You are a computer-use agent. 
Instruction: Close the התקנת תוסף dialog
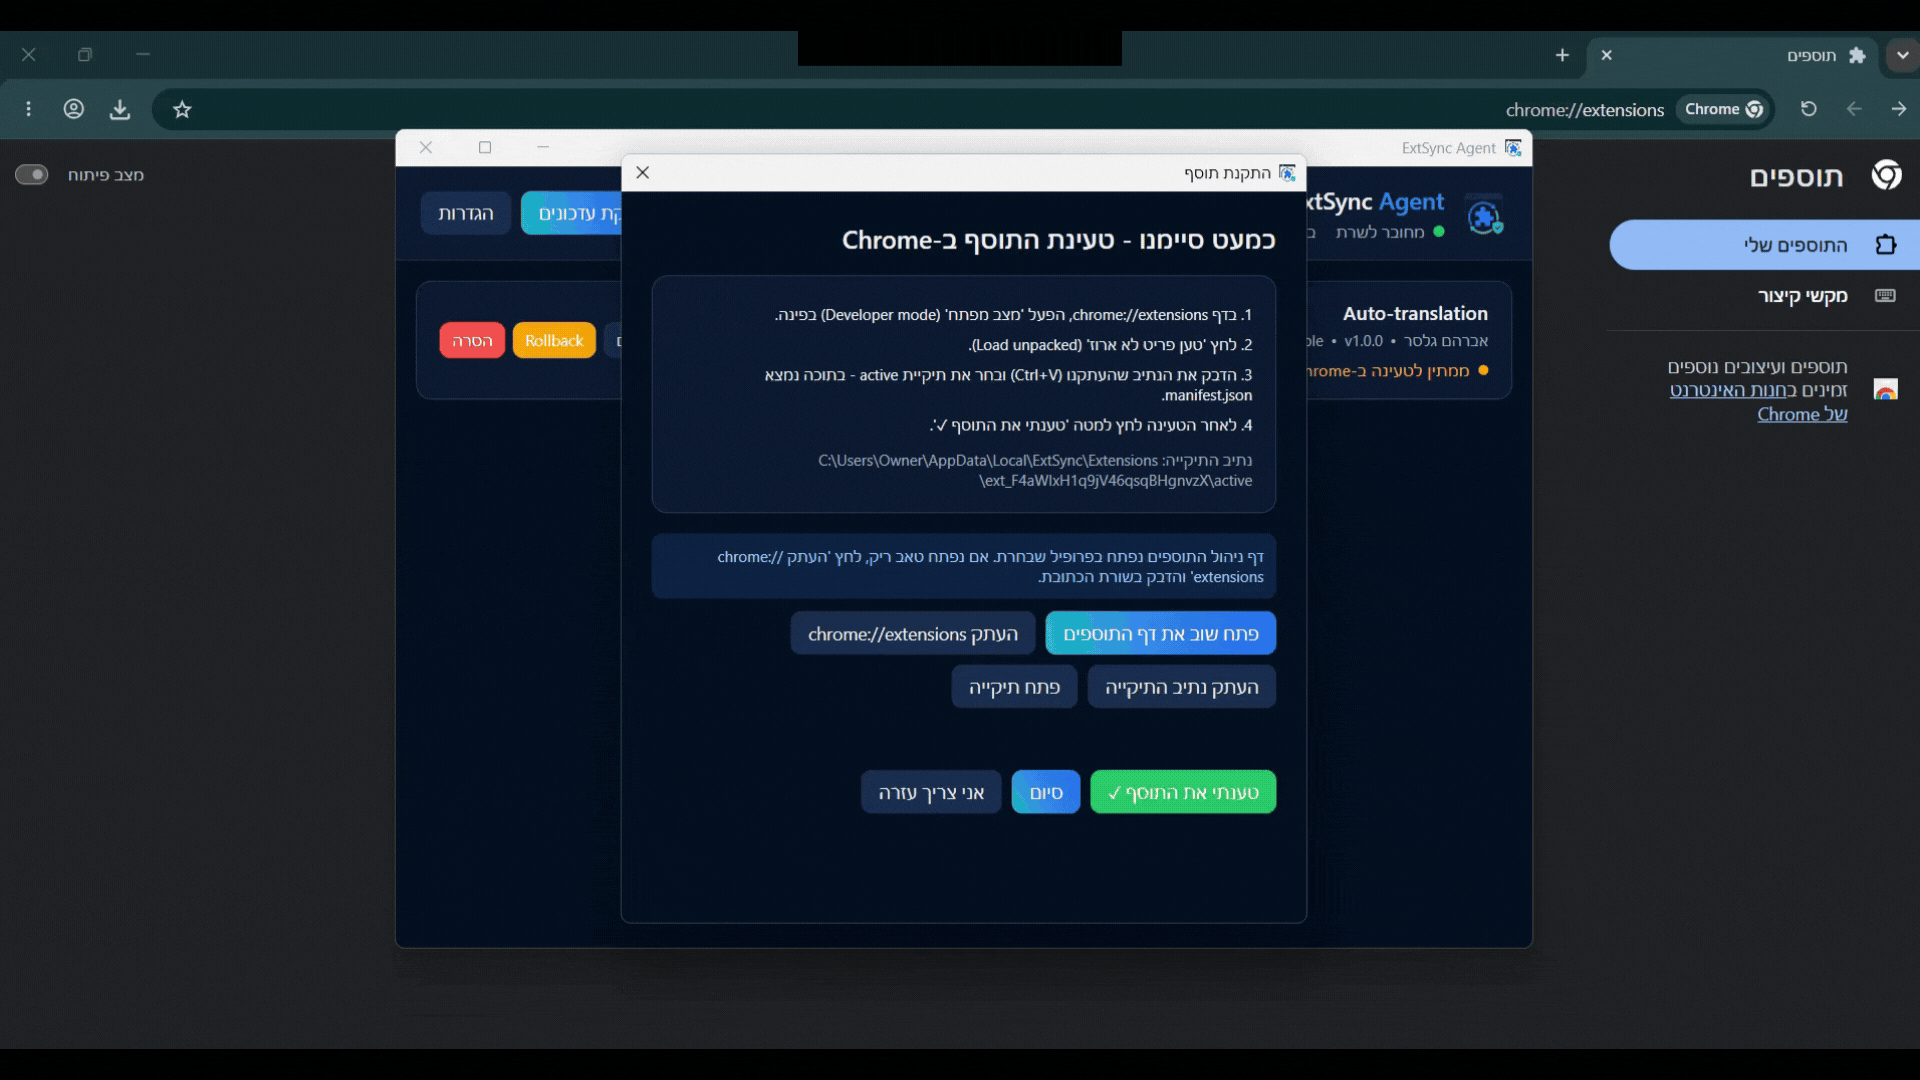pyautogui.click(x=643, y=173)
